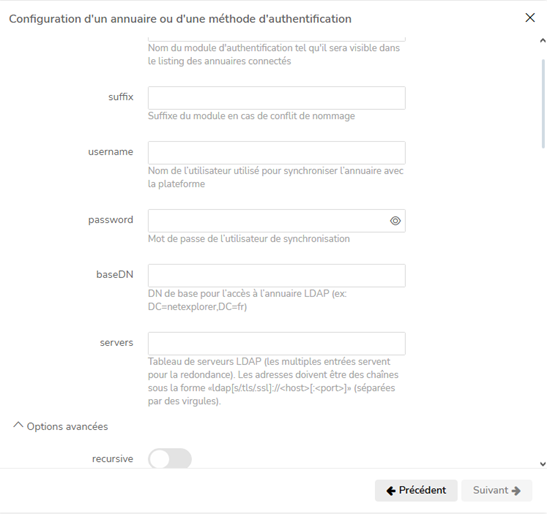Select the username text box
Image resolution: width=547 pixels, height=514 pixels.
point(277,153)
